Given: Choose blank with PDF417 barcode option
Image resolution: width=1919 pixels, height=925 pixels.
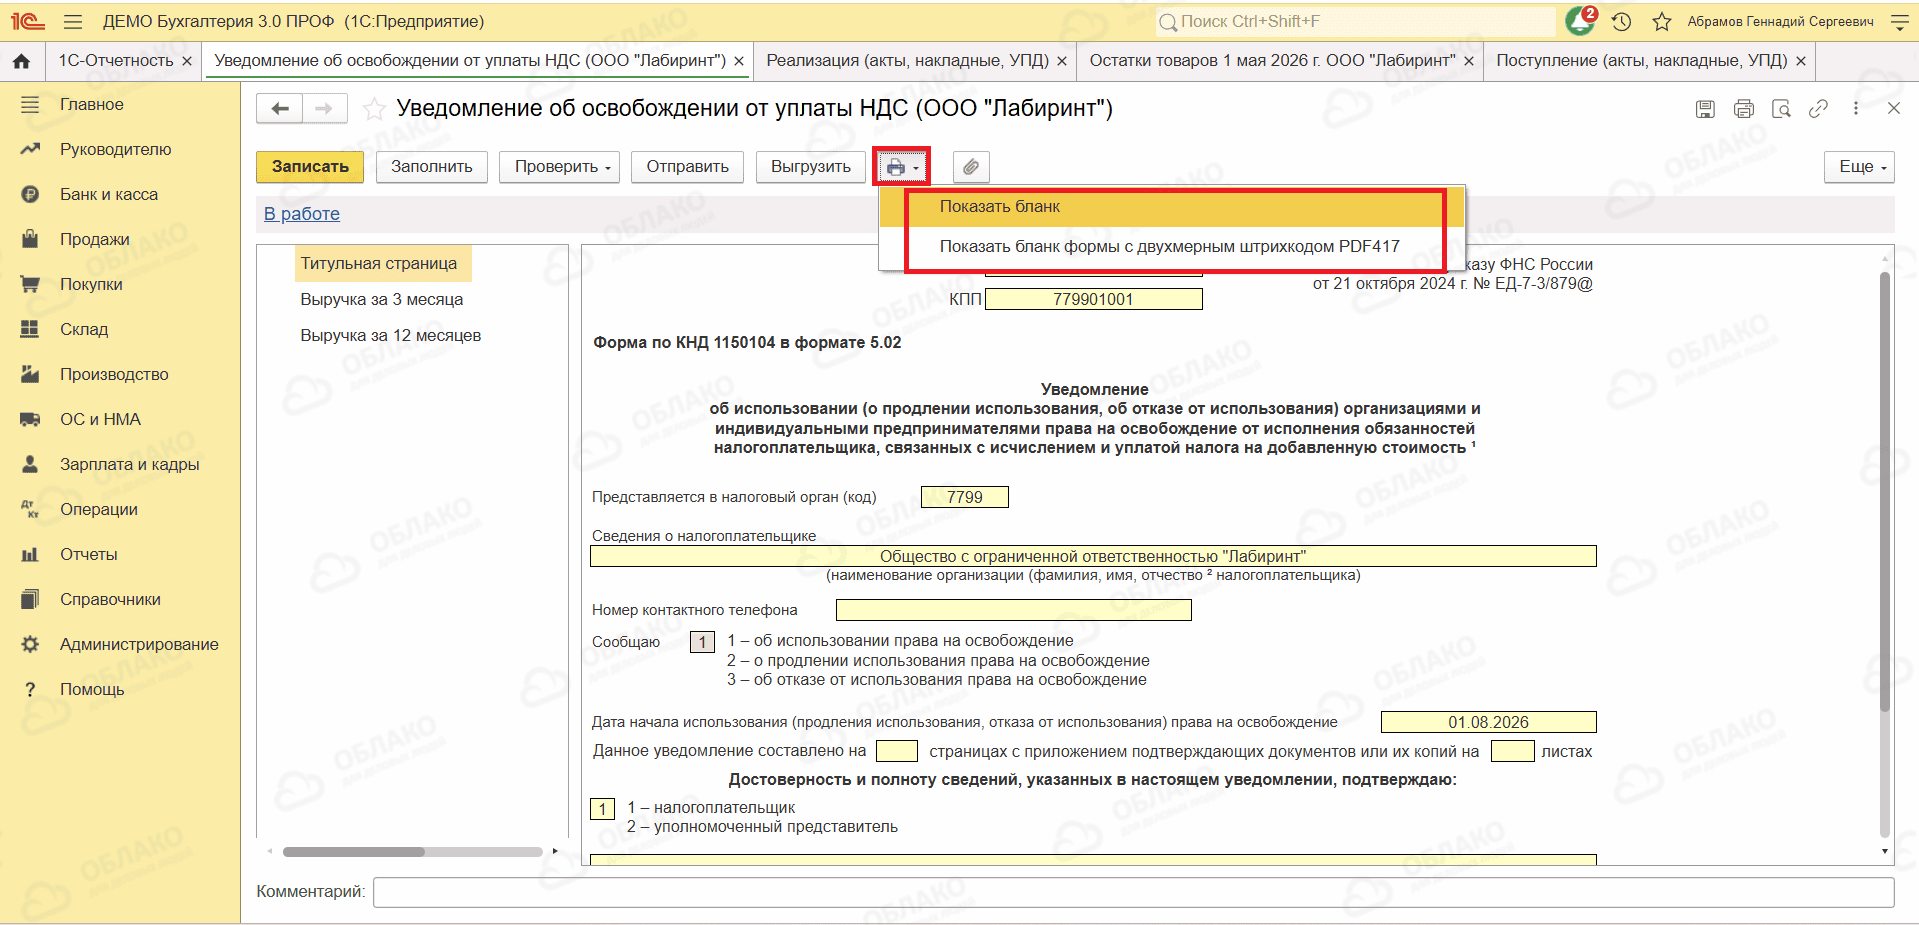Looking at the screenshot, I should click(x=1172, y=247).
